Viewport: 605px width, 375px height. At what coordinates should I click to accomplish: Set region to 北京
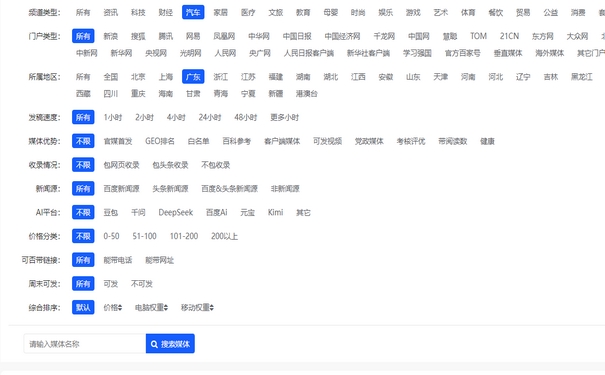(138, 77)
